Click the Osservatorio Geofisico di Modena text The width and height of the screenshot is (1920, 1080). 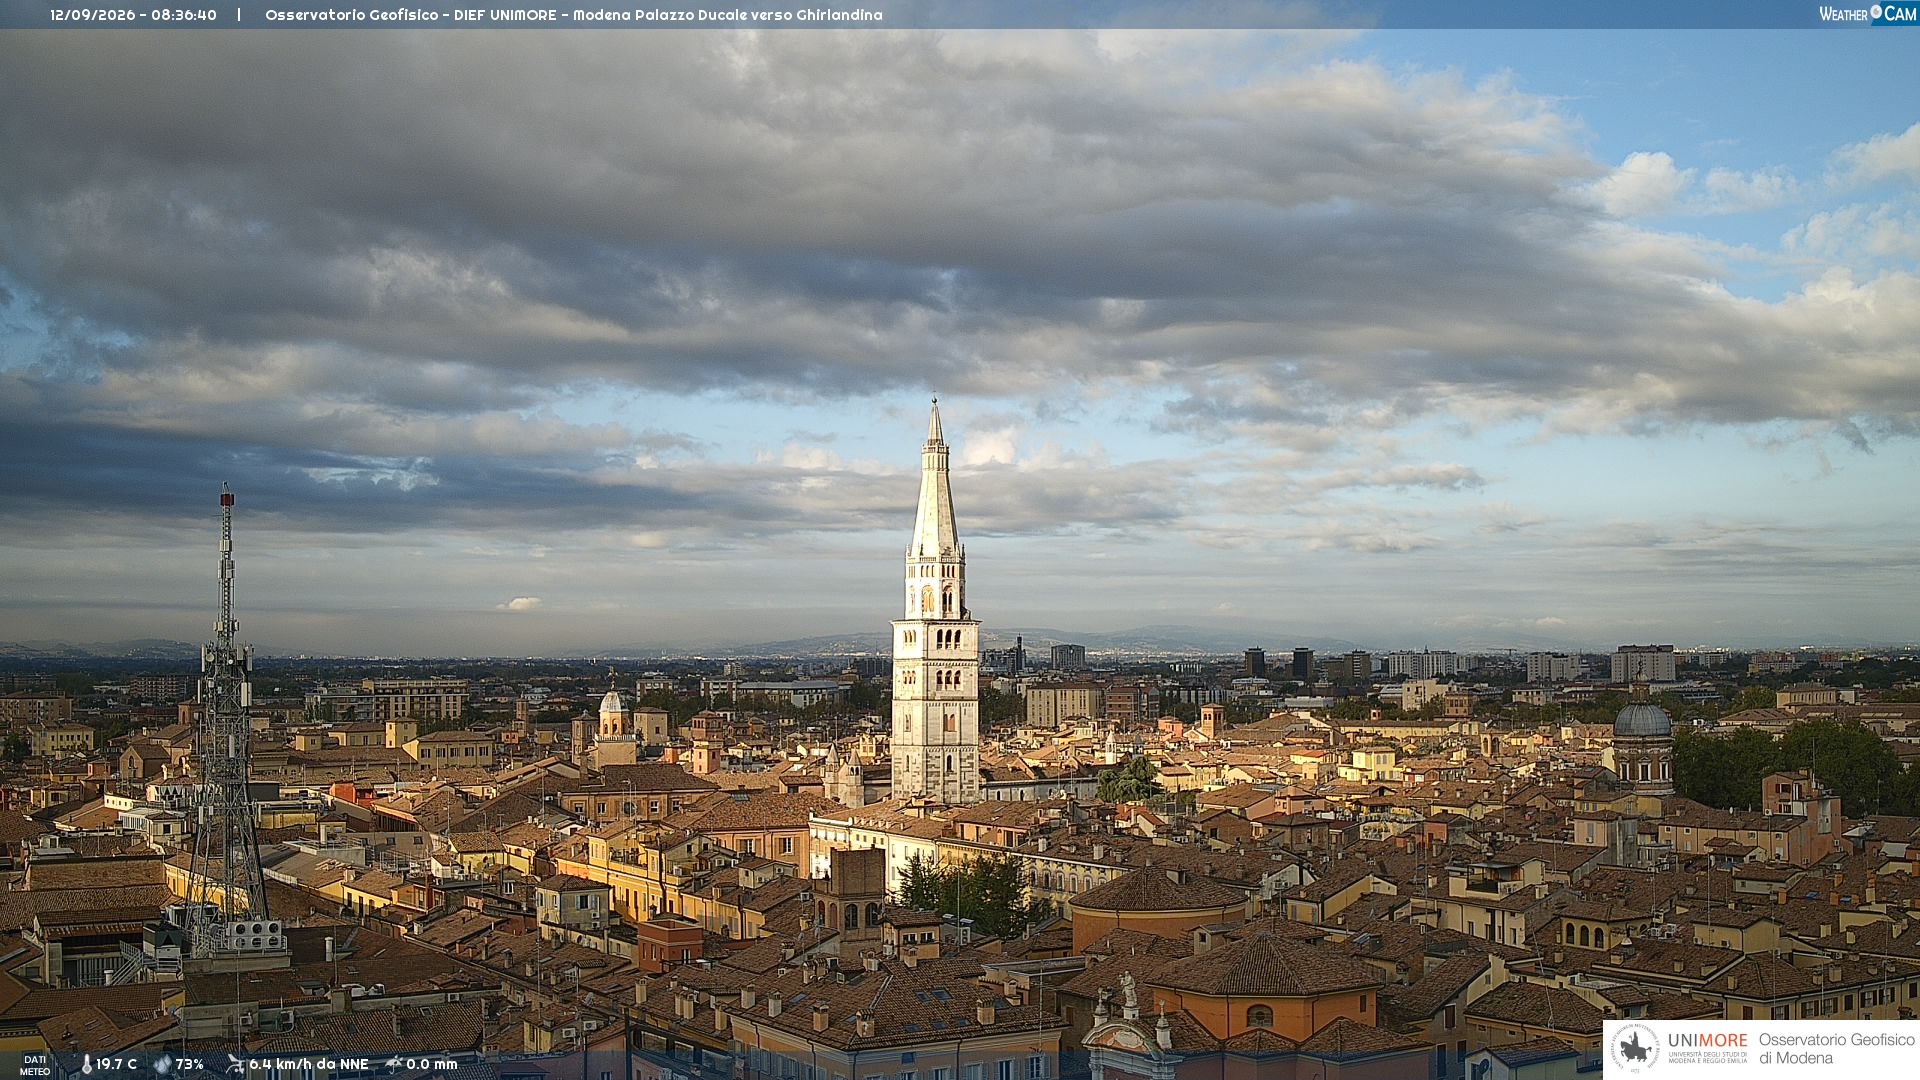tap(1836, 1049)
